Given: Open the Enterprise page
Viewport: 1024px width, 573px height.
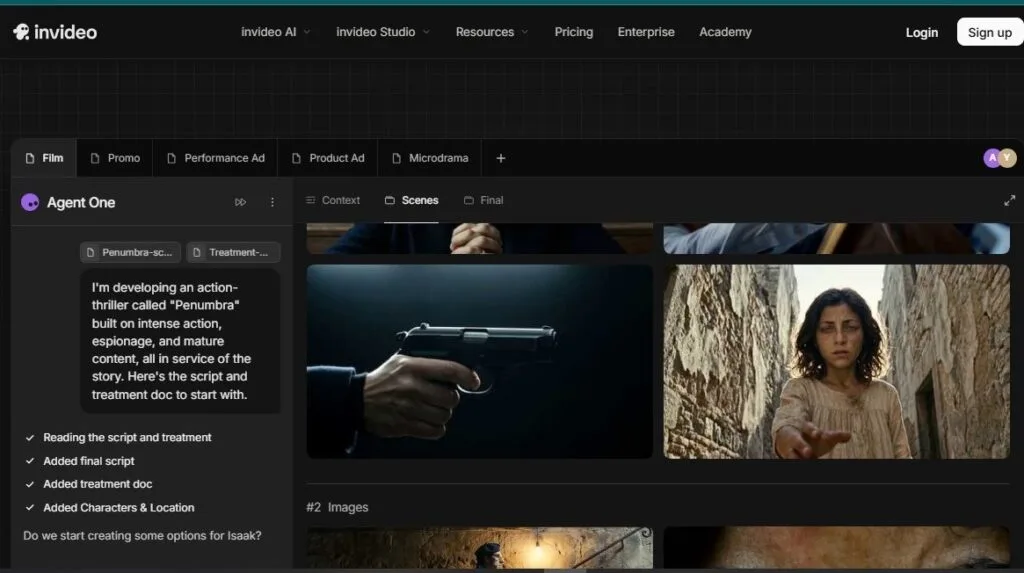Looking at the screenshot, I should (646, 32).
